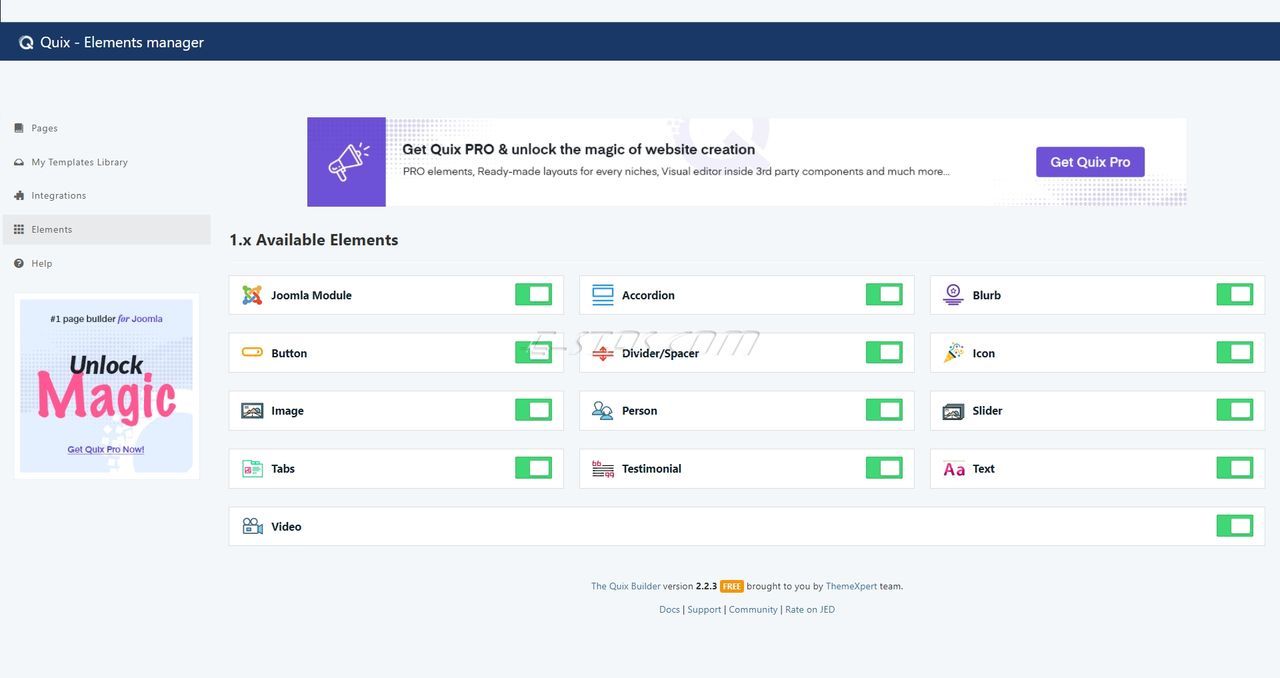Toggle the Divider/Spacer element switch
1280x678 pixels.
coord(884,352)
